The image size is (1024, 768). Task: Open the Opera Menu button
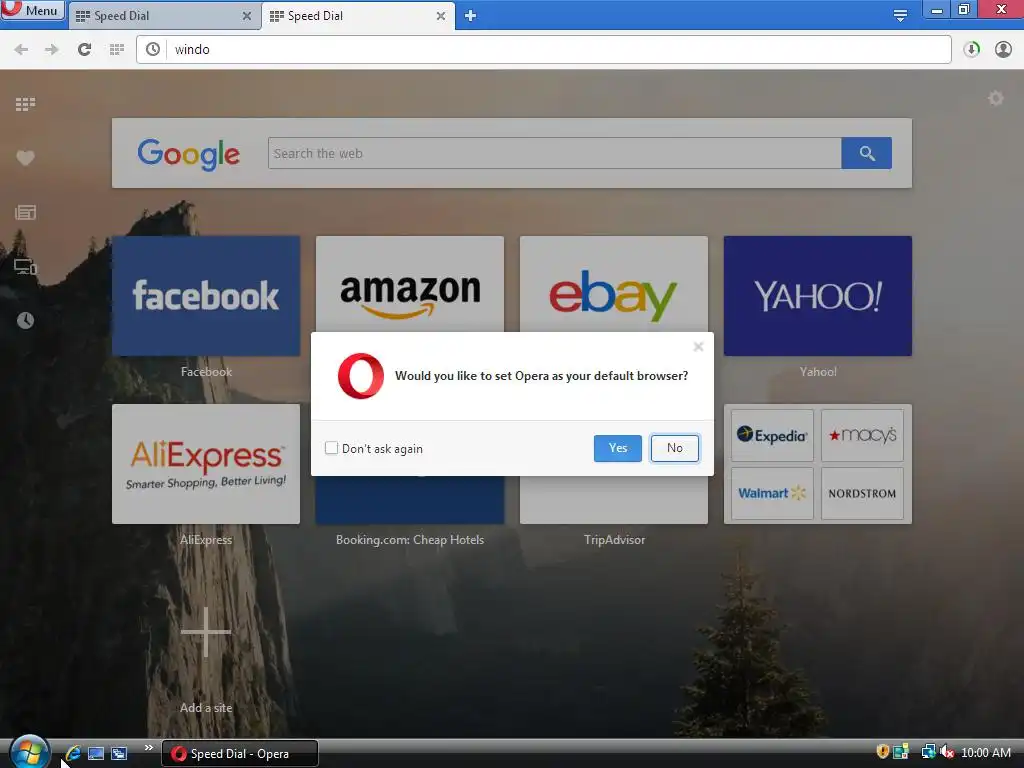(33, 10)
